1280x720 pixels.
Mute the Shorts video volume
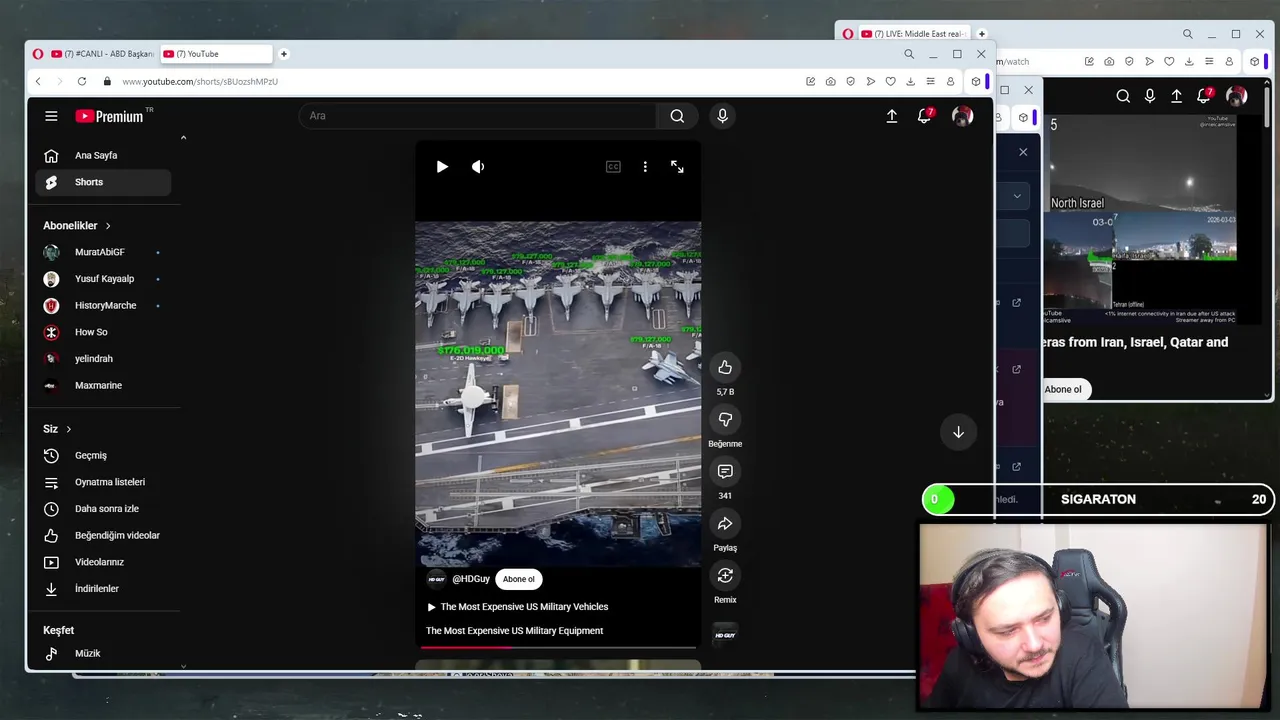(x=478, y=167)
